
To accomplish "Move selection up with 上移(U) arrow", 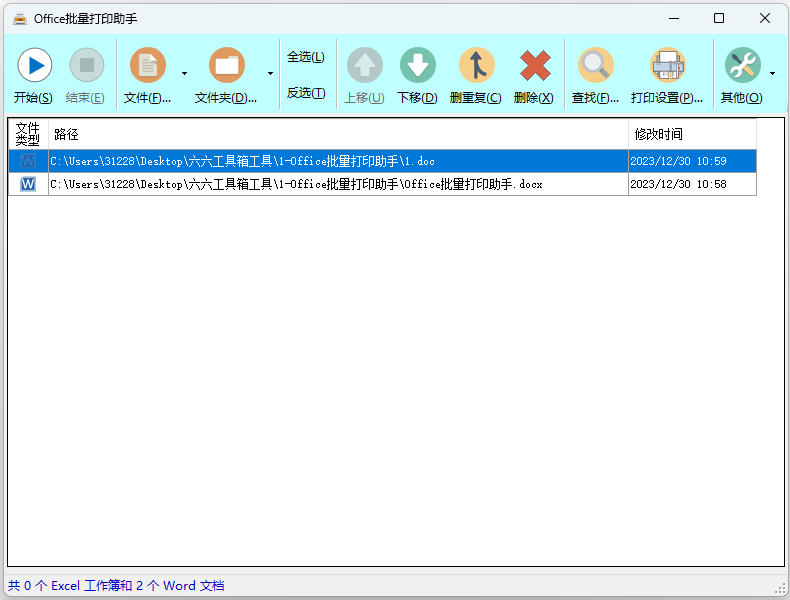I will (365, 65).
